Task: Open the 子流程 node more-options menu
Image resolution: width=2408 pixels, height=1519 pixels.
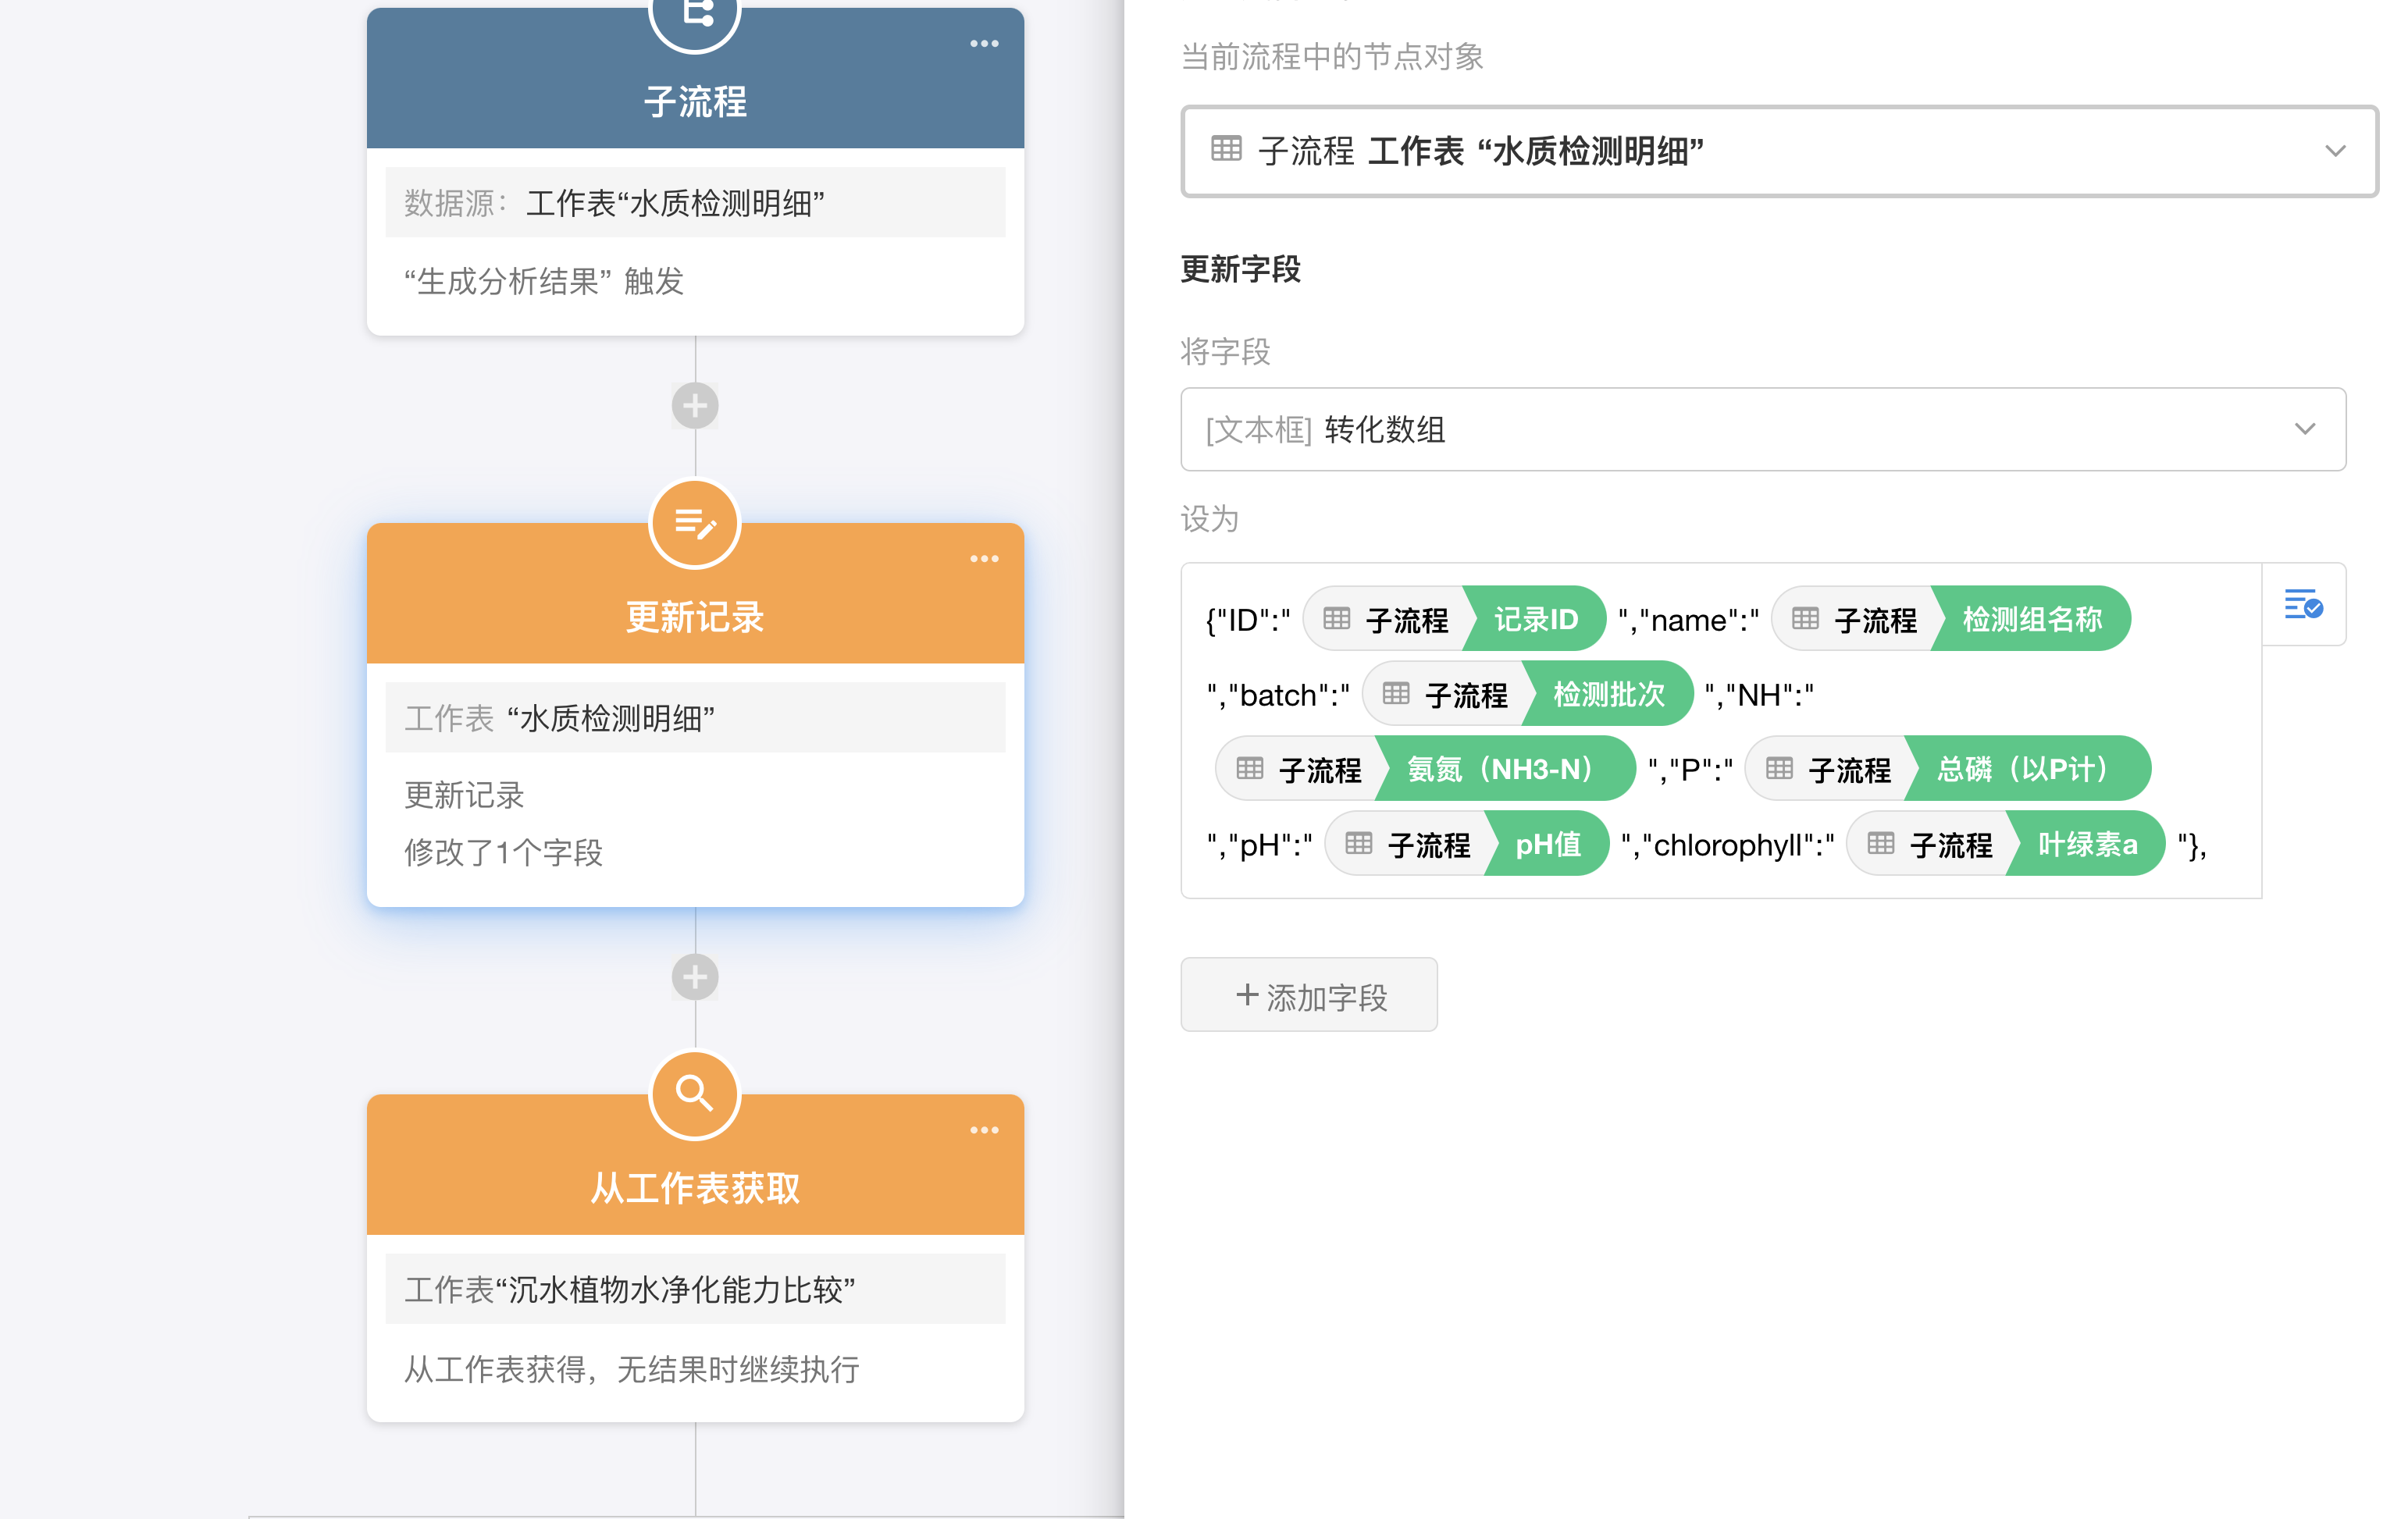Action: click(984, 44)
